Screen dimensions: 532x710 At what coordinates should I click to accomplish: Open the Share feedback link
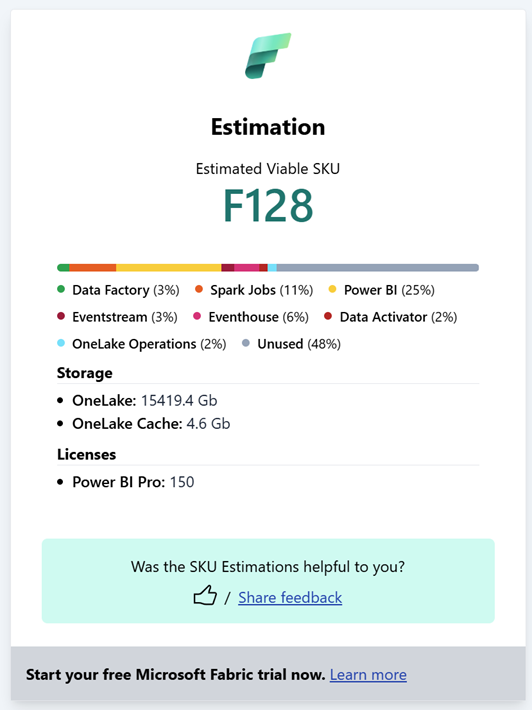pos(290,597)
